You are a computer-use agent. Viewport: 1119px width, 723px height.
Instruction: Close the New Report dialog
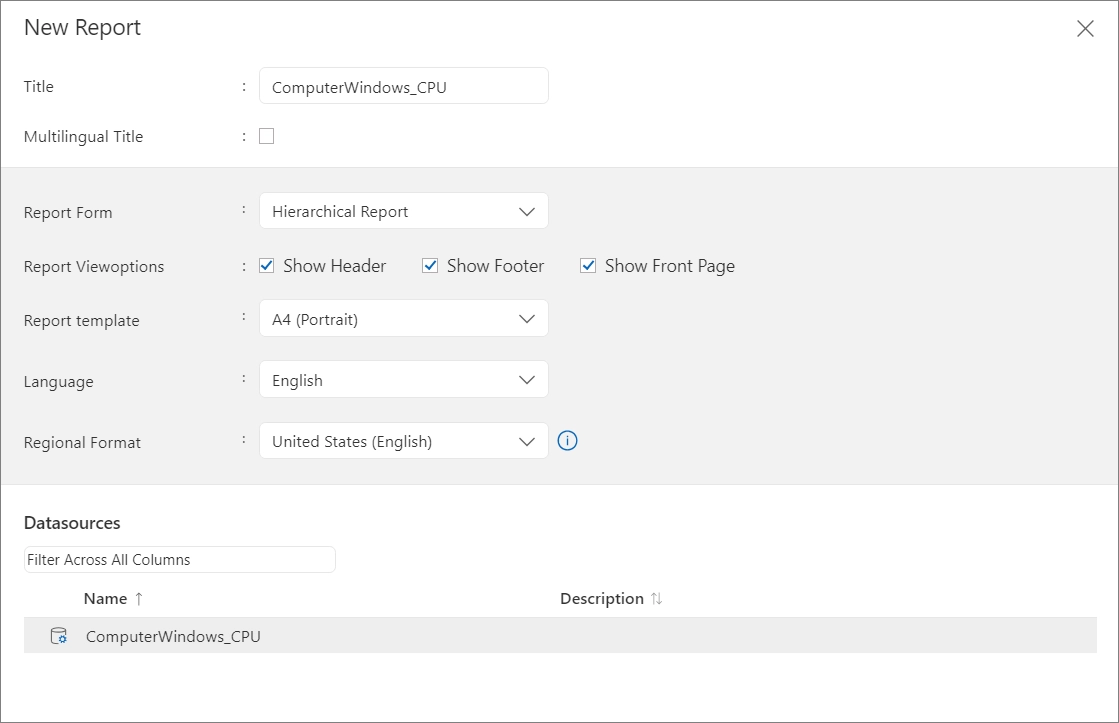(1085, 28)
